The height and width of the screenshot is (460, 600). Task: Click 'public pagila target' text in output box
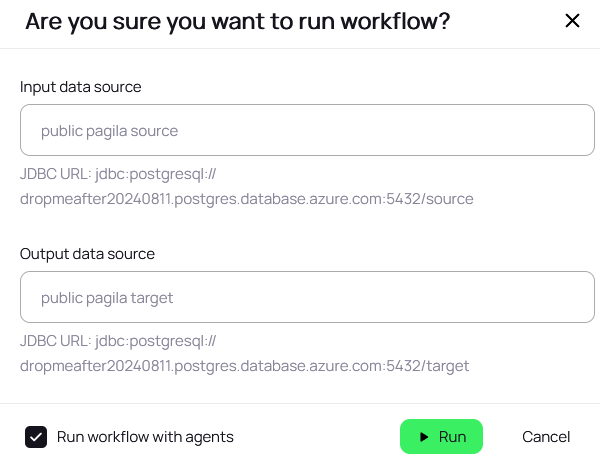click(x=107, y=298)
